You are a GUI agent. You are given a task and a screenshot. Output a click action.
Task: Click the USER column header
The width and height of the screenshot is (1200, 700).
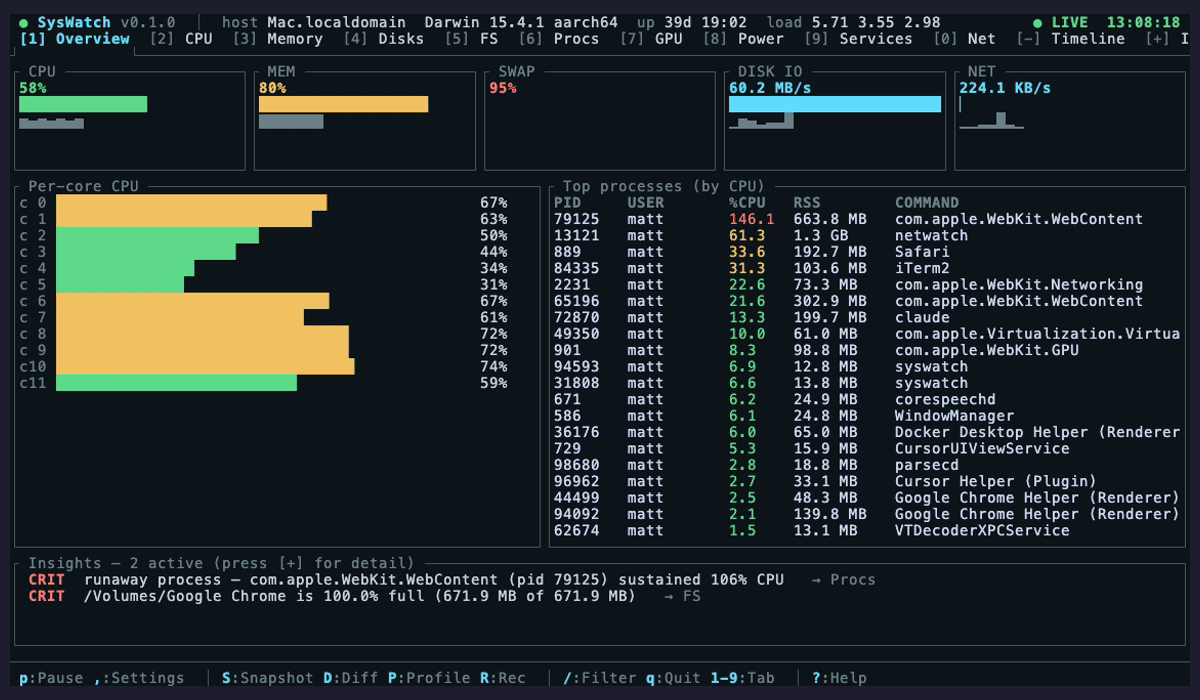(x=646, y=203)
